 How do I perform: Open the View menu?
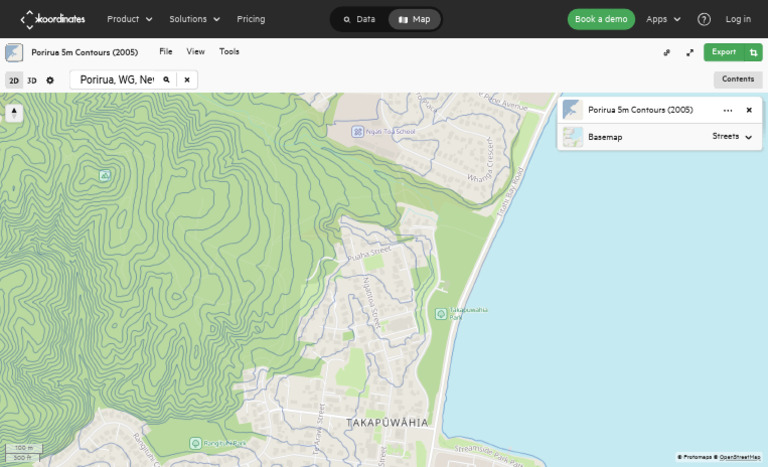[195, 51]
